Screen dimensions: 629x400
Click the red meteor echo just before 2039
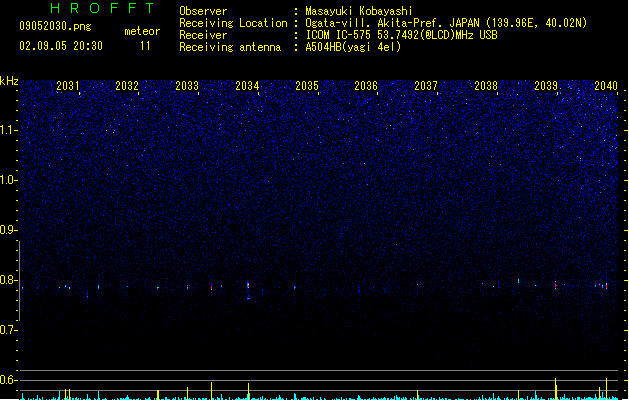click(x=556, y=285)
